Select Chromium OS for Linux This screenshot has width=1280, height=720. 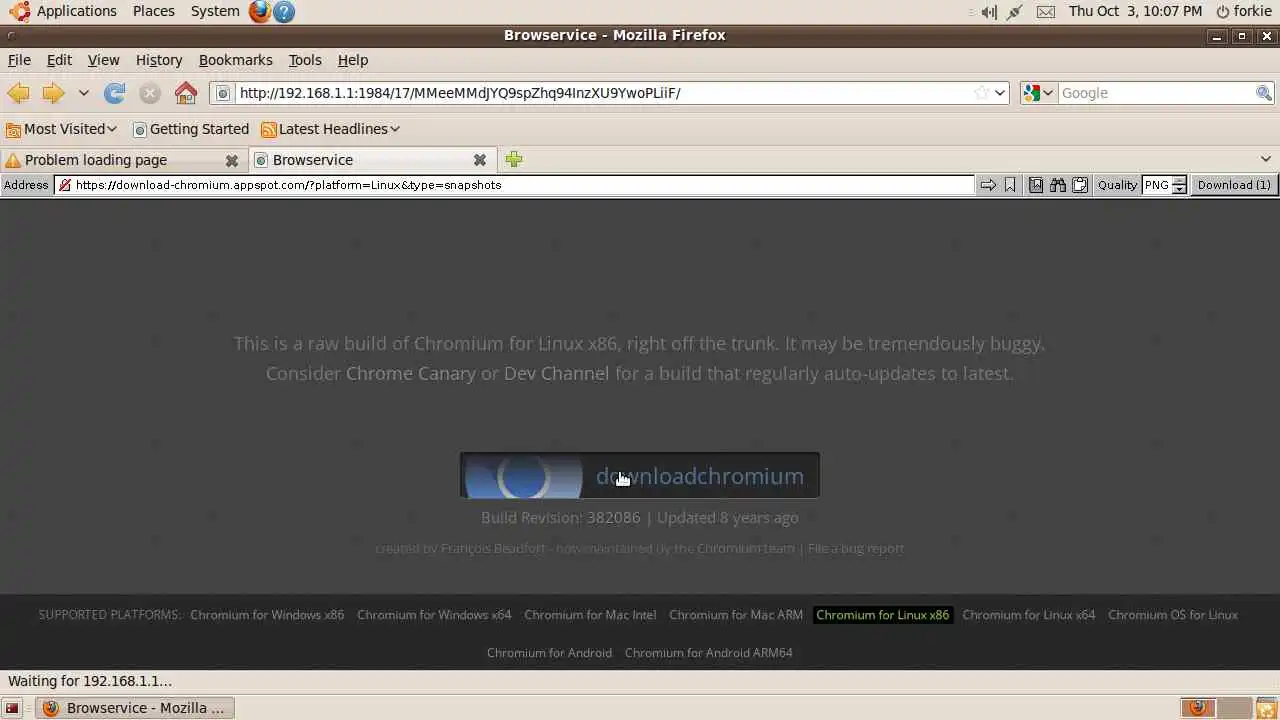pos(1173,615)
